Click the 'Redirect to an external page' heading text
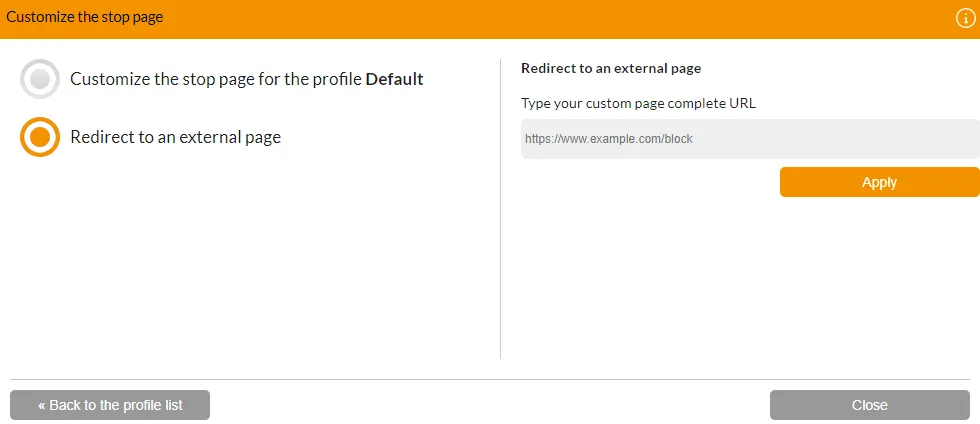 click(611, 68)
